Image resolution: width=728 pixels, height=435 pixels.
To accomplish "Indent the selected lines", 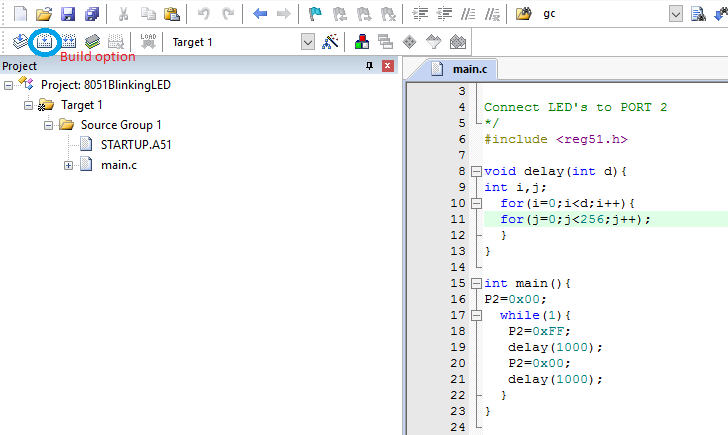I will [x=420, y=14].
